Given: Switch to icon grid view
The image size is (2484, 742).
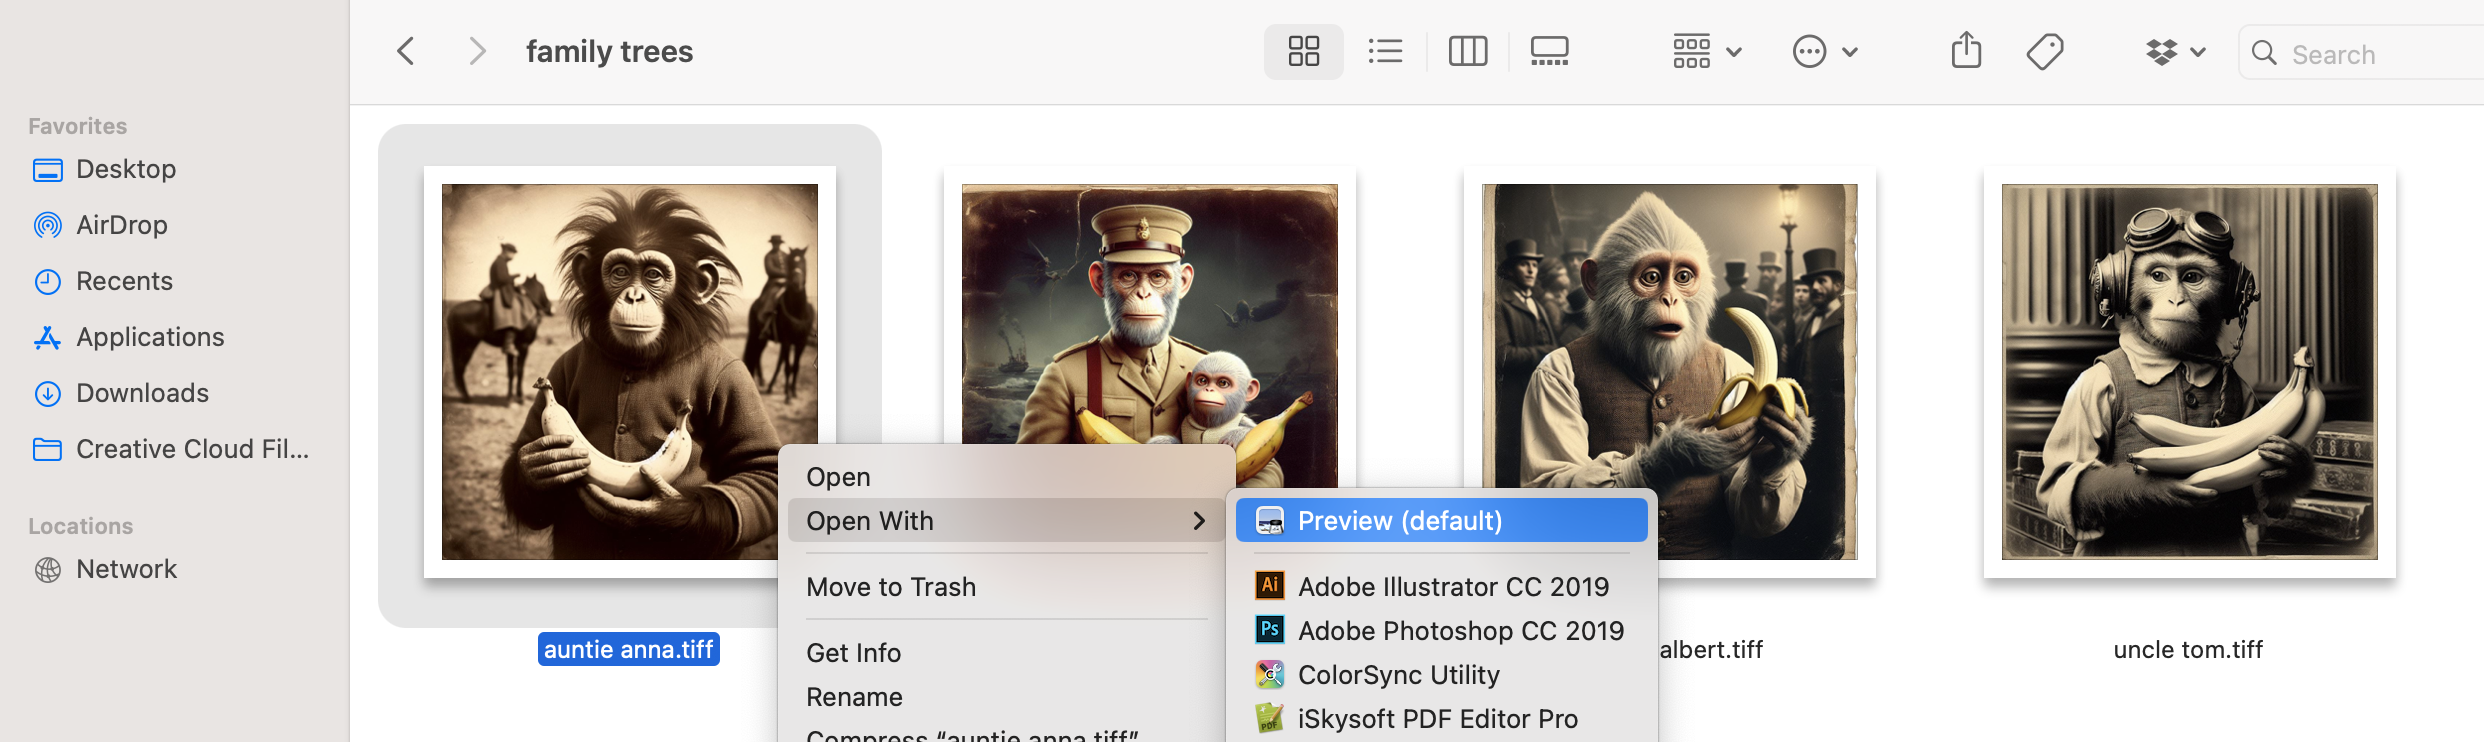Looking at the screenshot, I should [1304, 51].
